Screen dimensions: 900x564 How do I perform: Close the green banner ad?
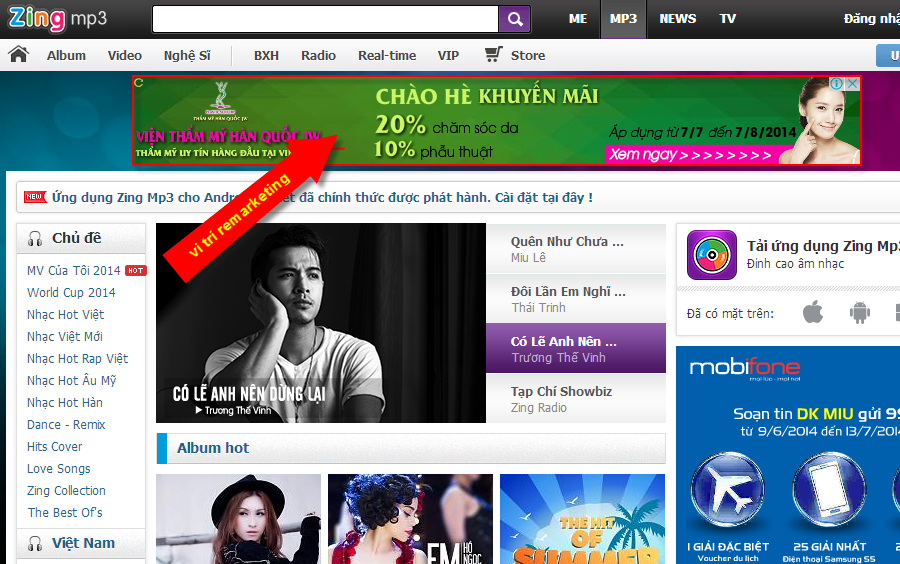tap(853, 83)
